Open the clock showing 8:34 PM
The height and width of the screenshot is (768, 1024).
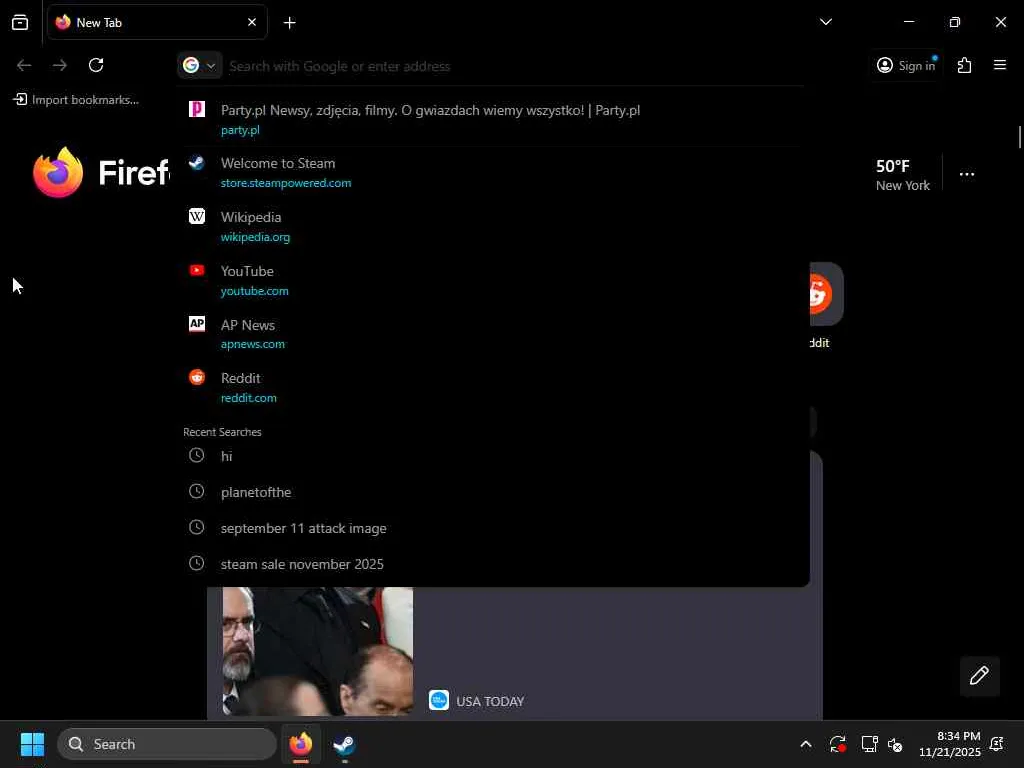click(x=950, y=744)
